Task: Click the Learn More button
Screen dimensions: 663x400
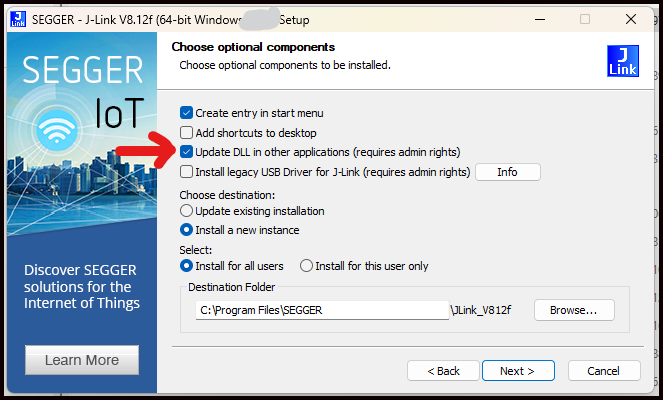Action: [x=82, y=360]
